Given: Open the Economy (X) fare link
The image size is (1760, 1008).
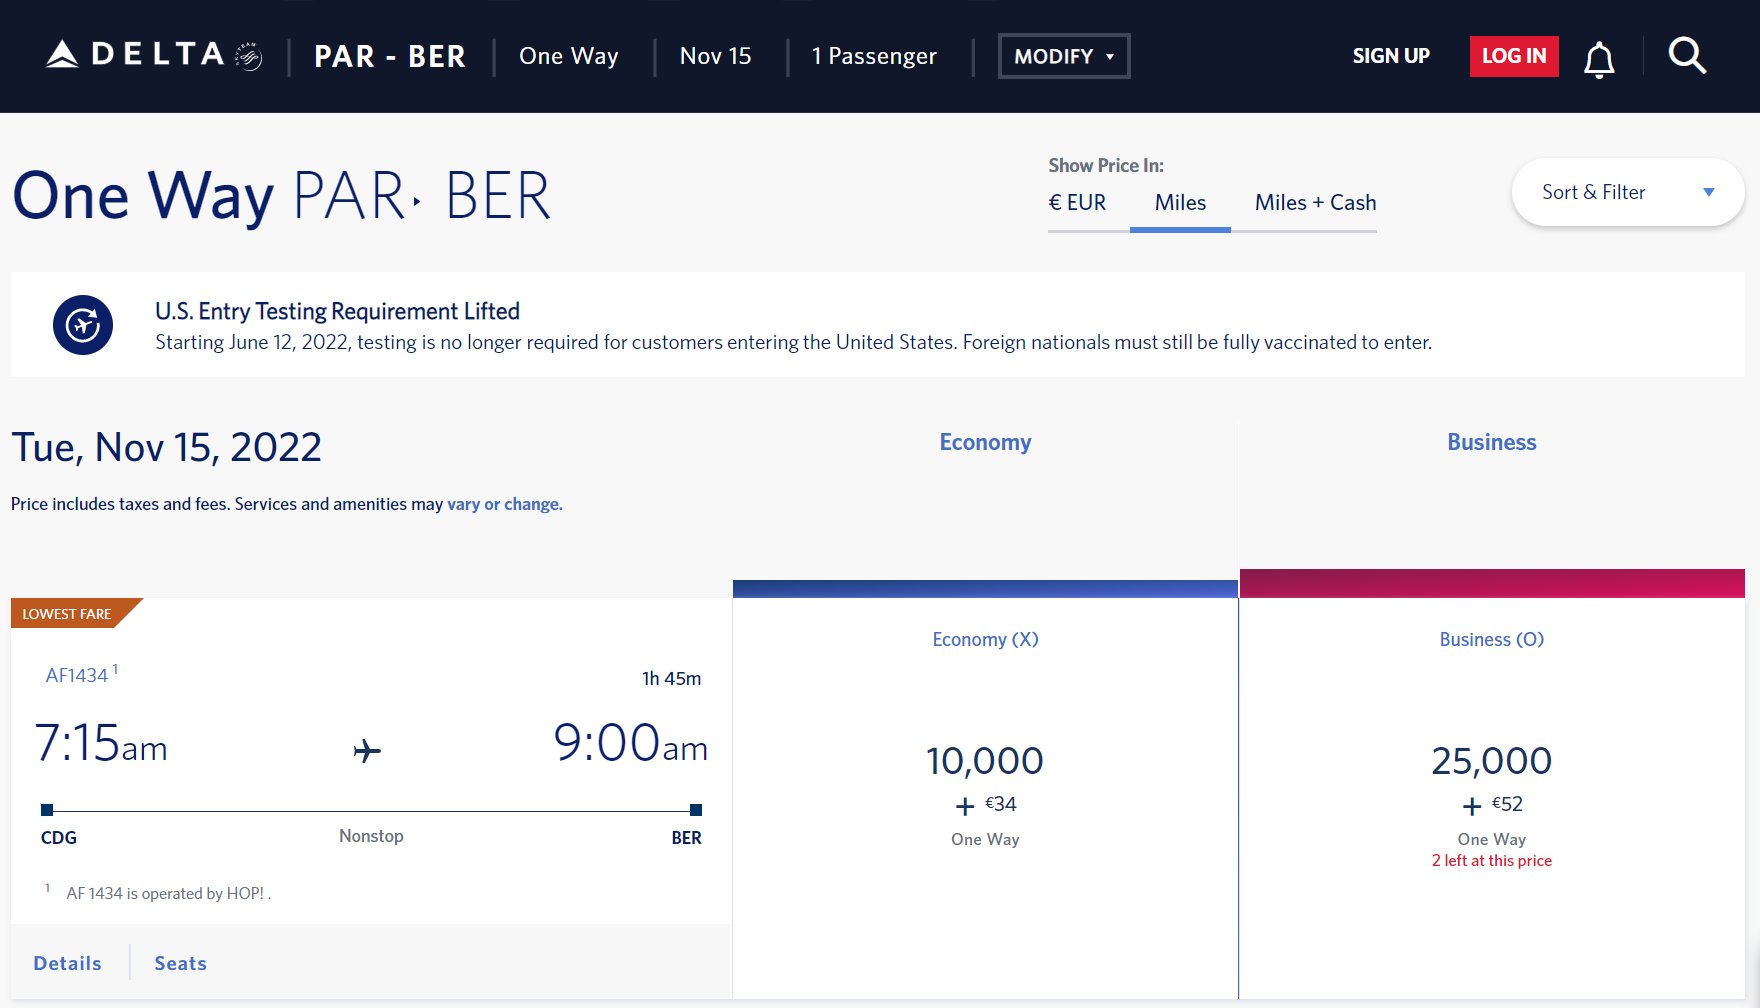Looking at the screenshot, I should pyautogui.click(x=985, y=639).
